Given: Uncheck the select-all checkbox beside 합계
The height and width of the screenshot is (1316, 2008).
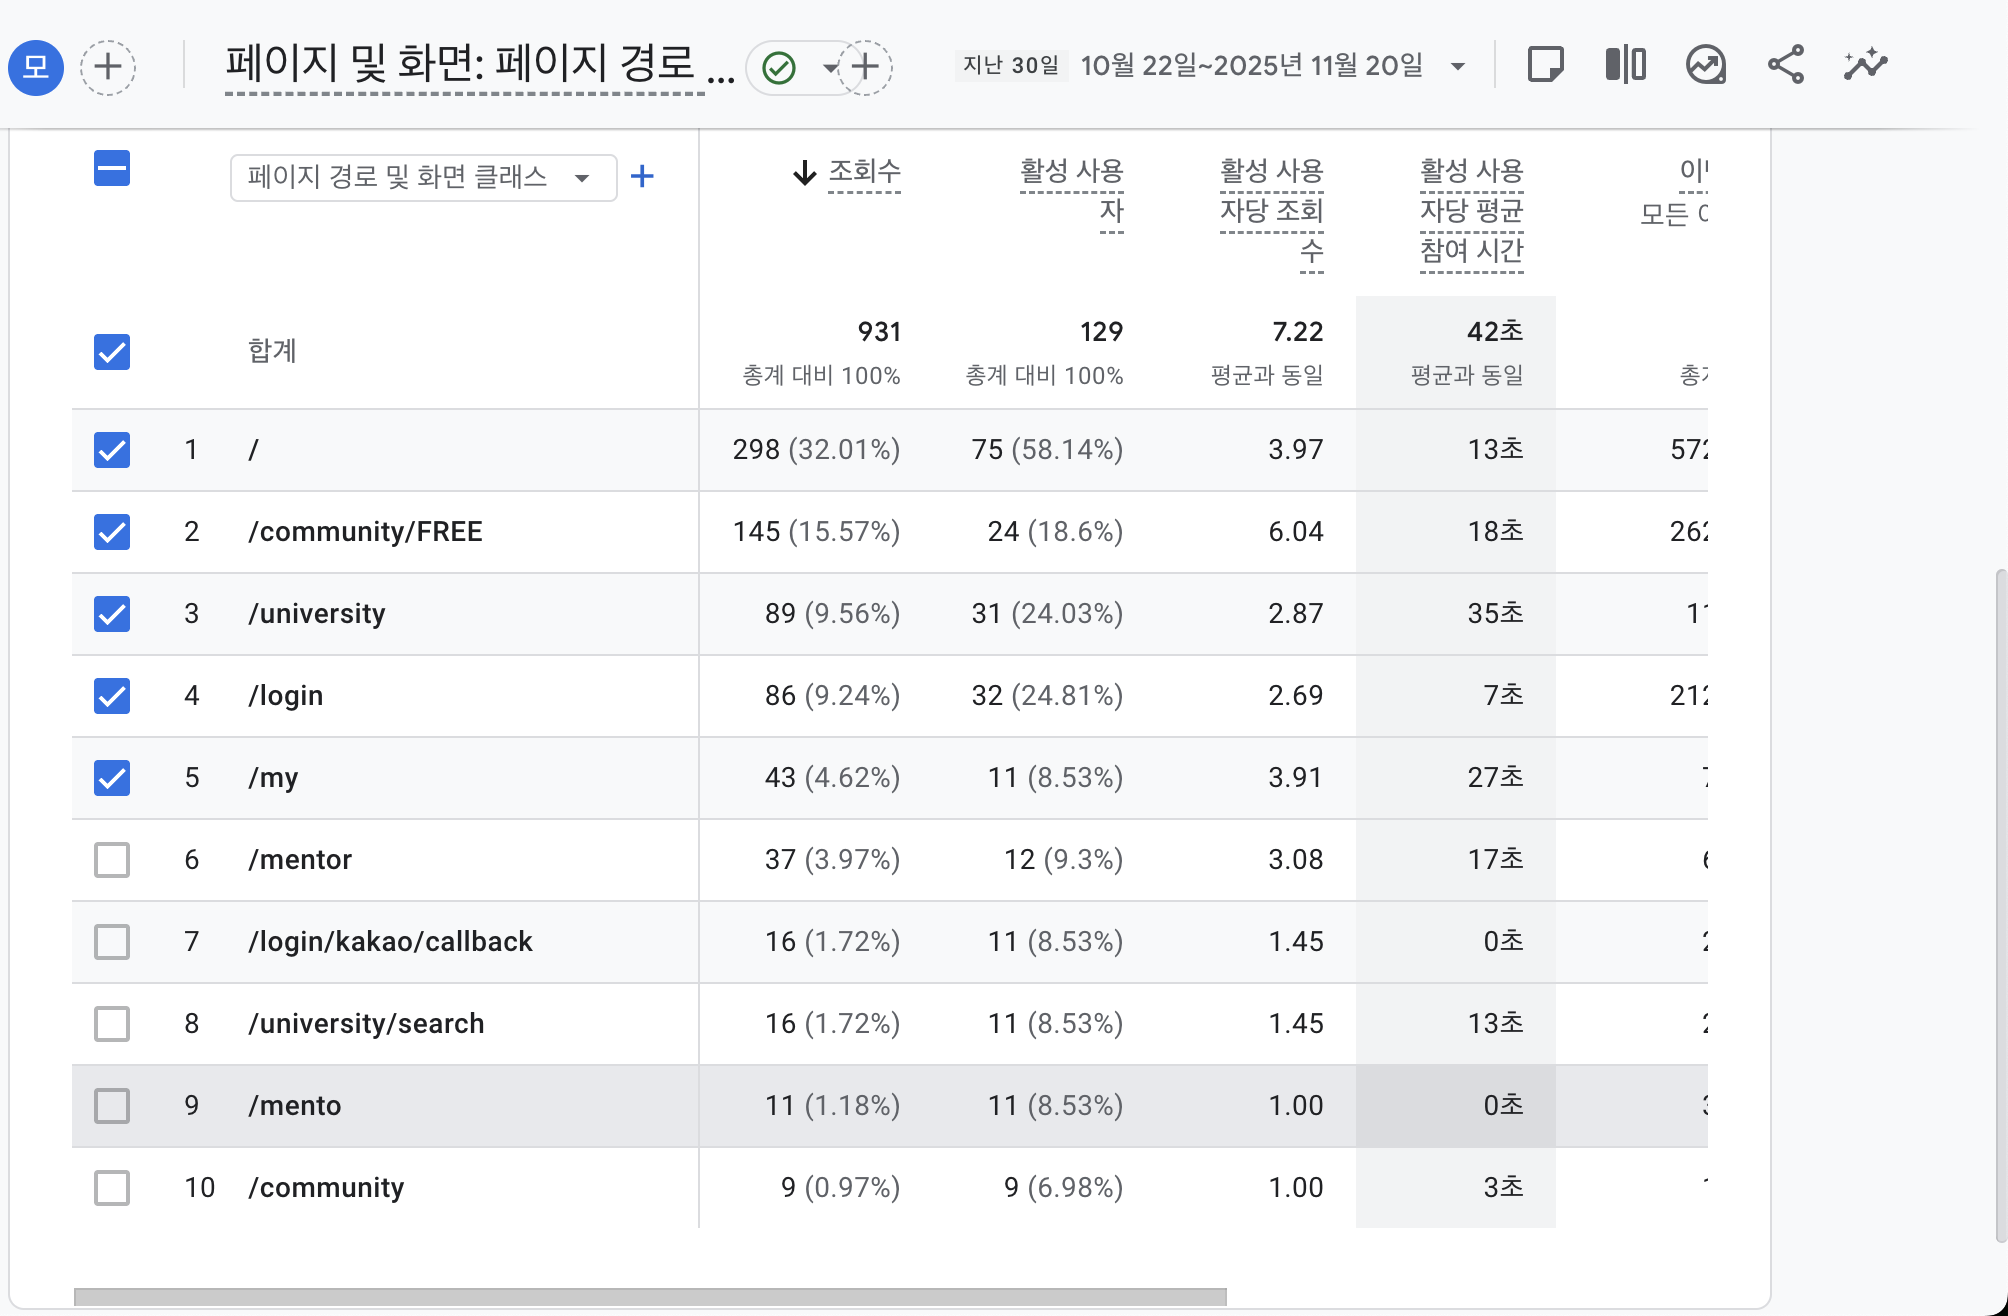Looking at the screenshot, I should pos(111,352).
